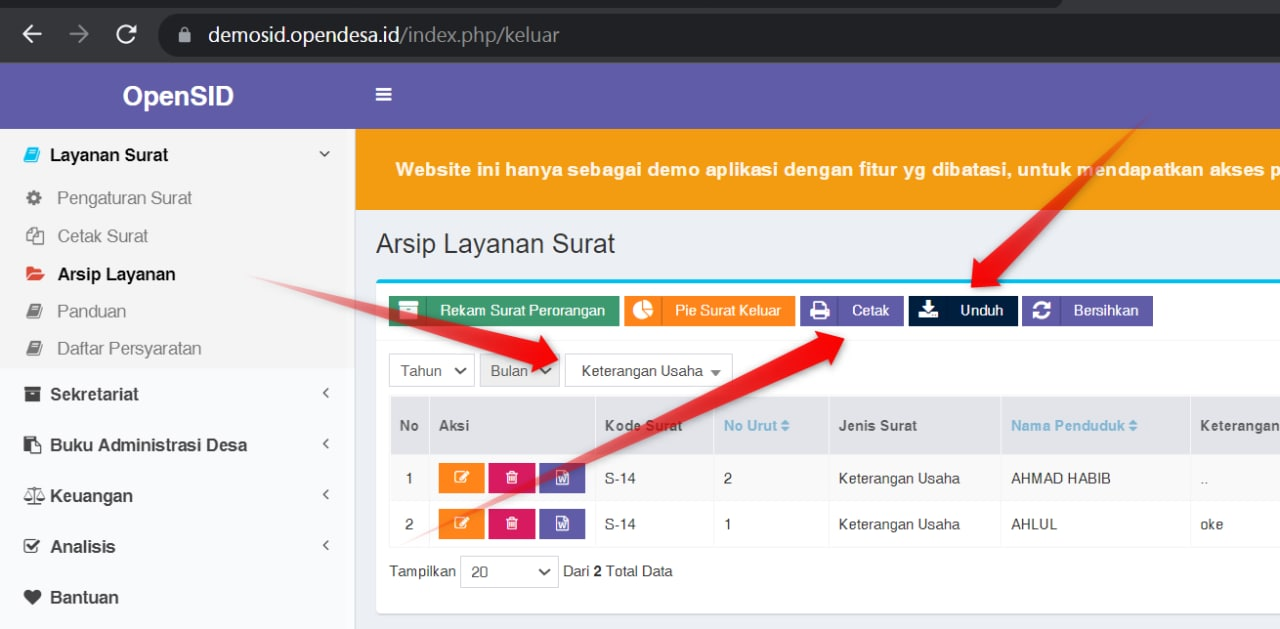
Task: Click the browser reload icon
Action: click(126, 32)
